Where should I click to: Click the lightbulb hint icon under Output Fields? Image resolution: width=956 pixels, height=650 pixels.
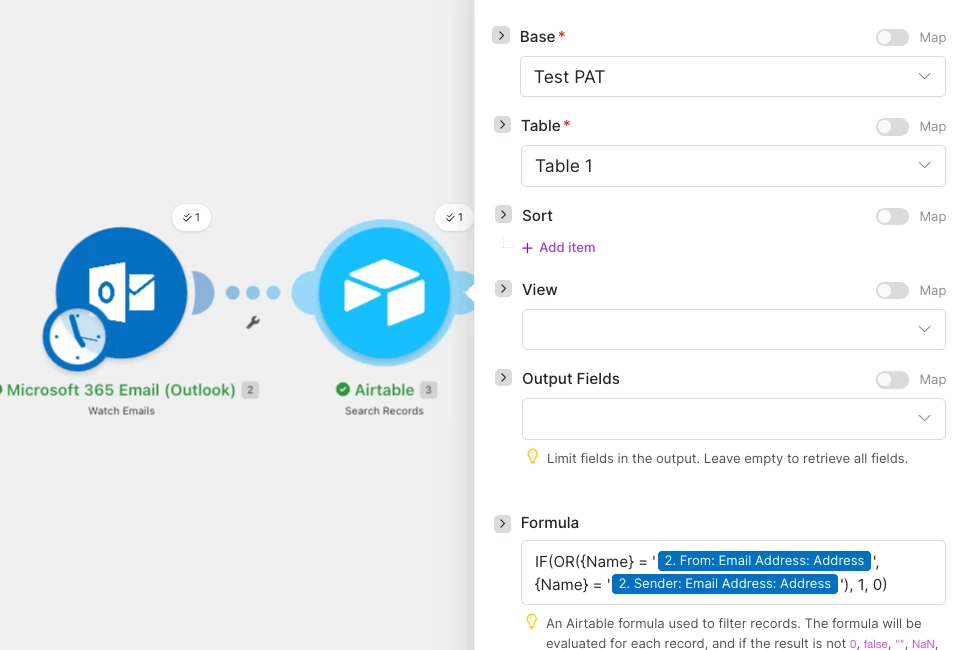532,457
